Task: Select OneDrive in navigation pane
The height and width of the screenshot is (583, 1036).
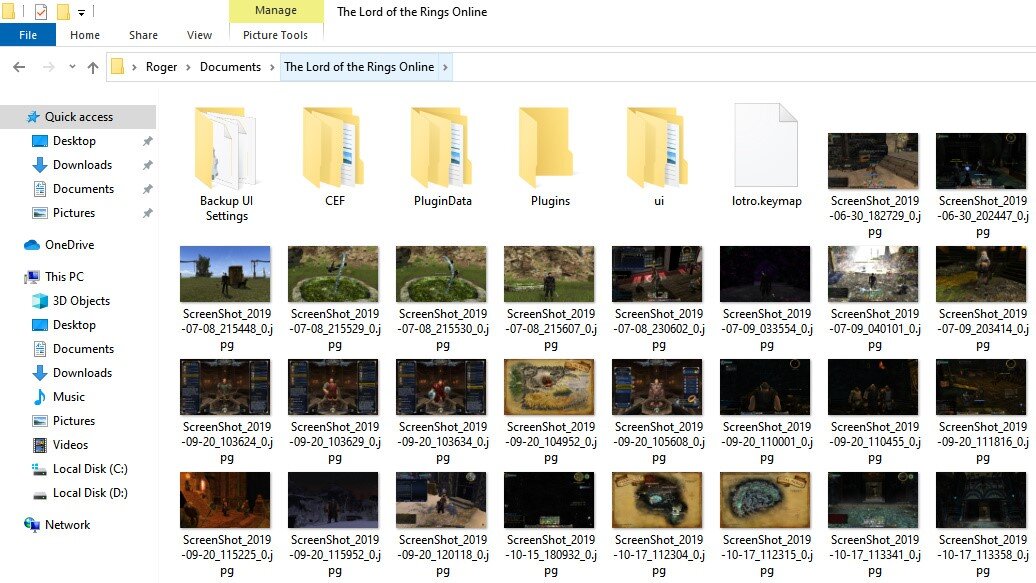Action: (x=69, y=245)
